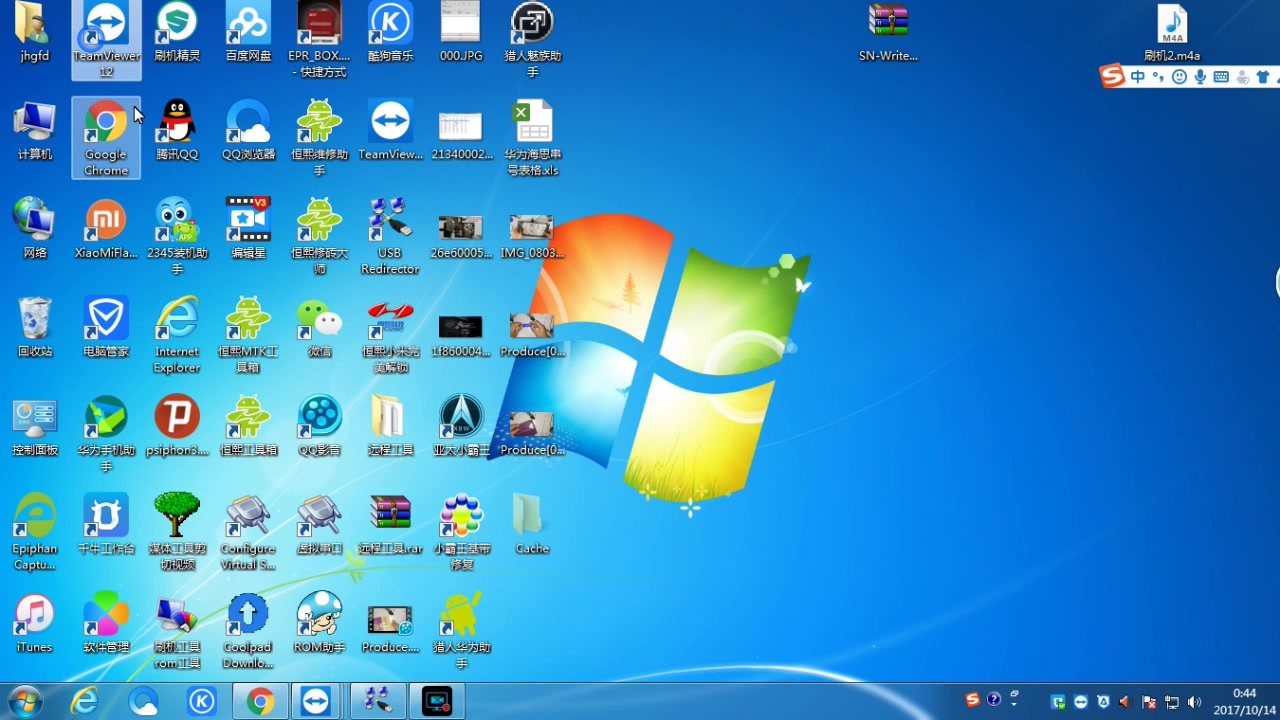Open Sogou skin shirt icon
The image size is (1280, 720).
click(1263, 77)
